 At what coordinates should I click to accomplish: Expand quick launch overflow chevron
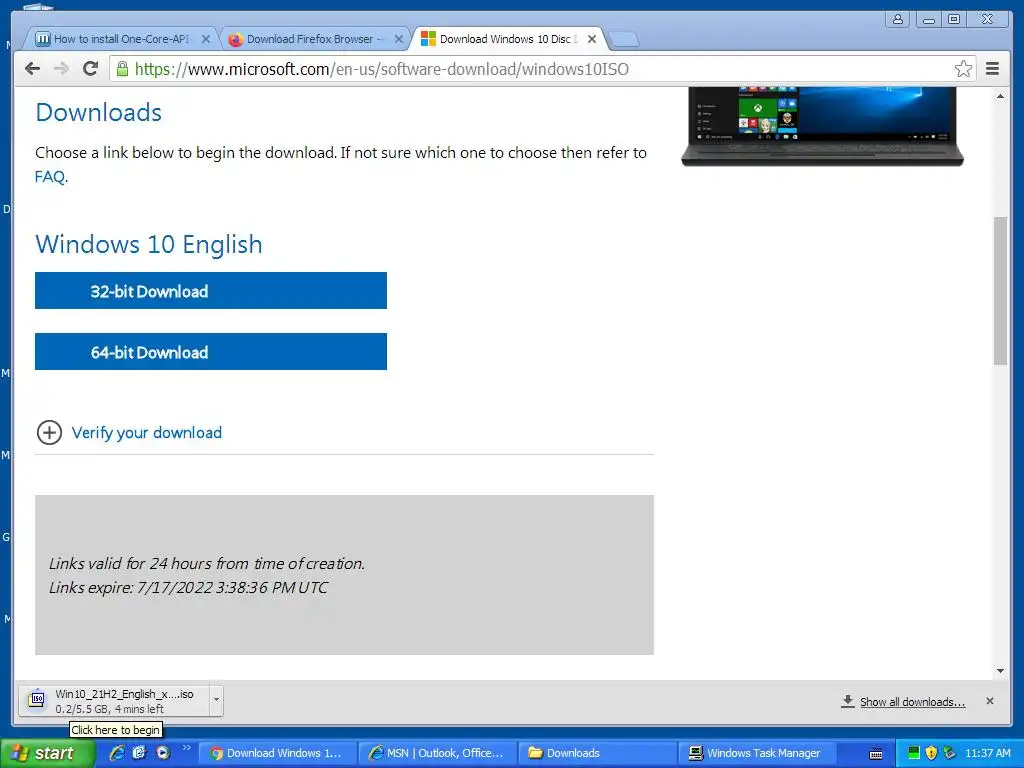tap(186, 748)
